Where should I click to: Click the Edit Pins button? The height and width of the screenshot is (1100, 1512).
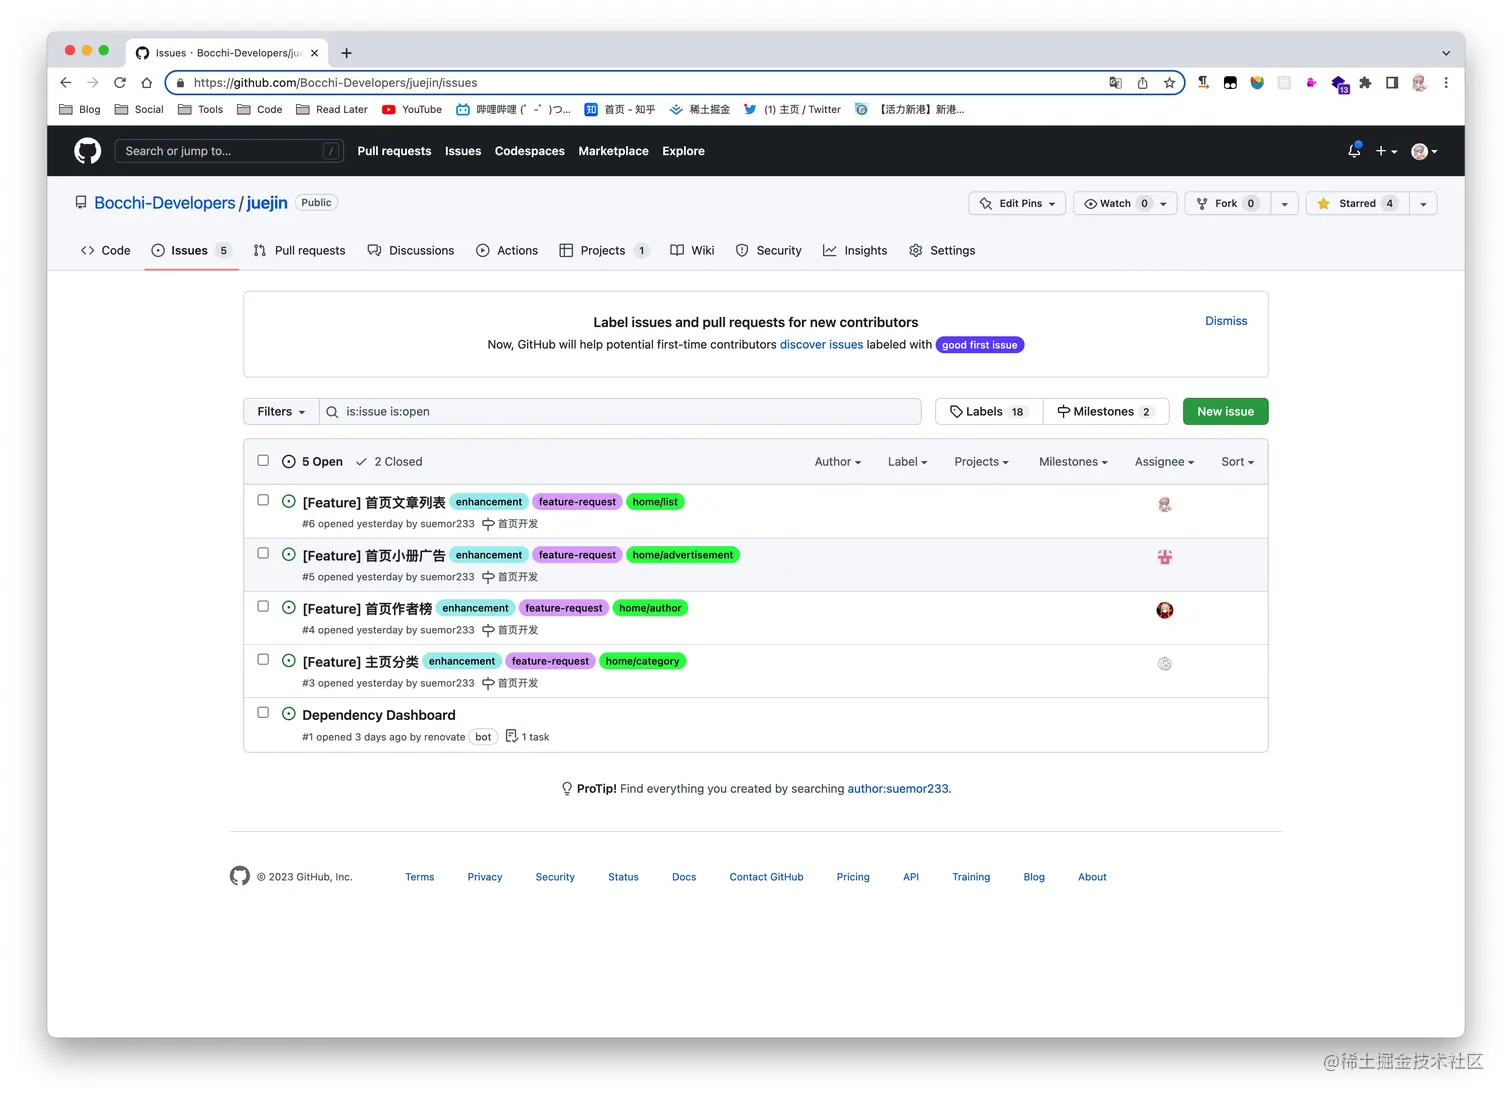point(1017,203)
